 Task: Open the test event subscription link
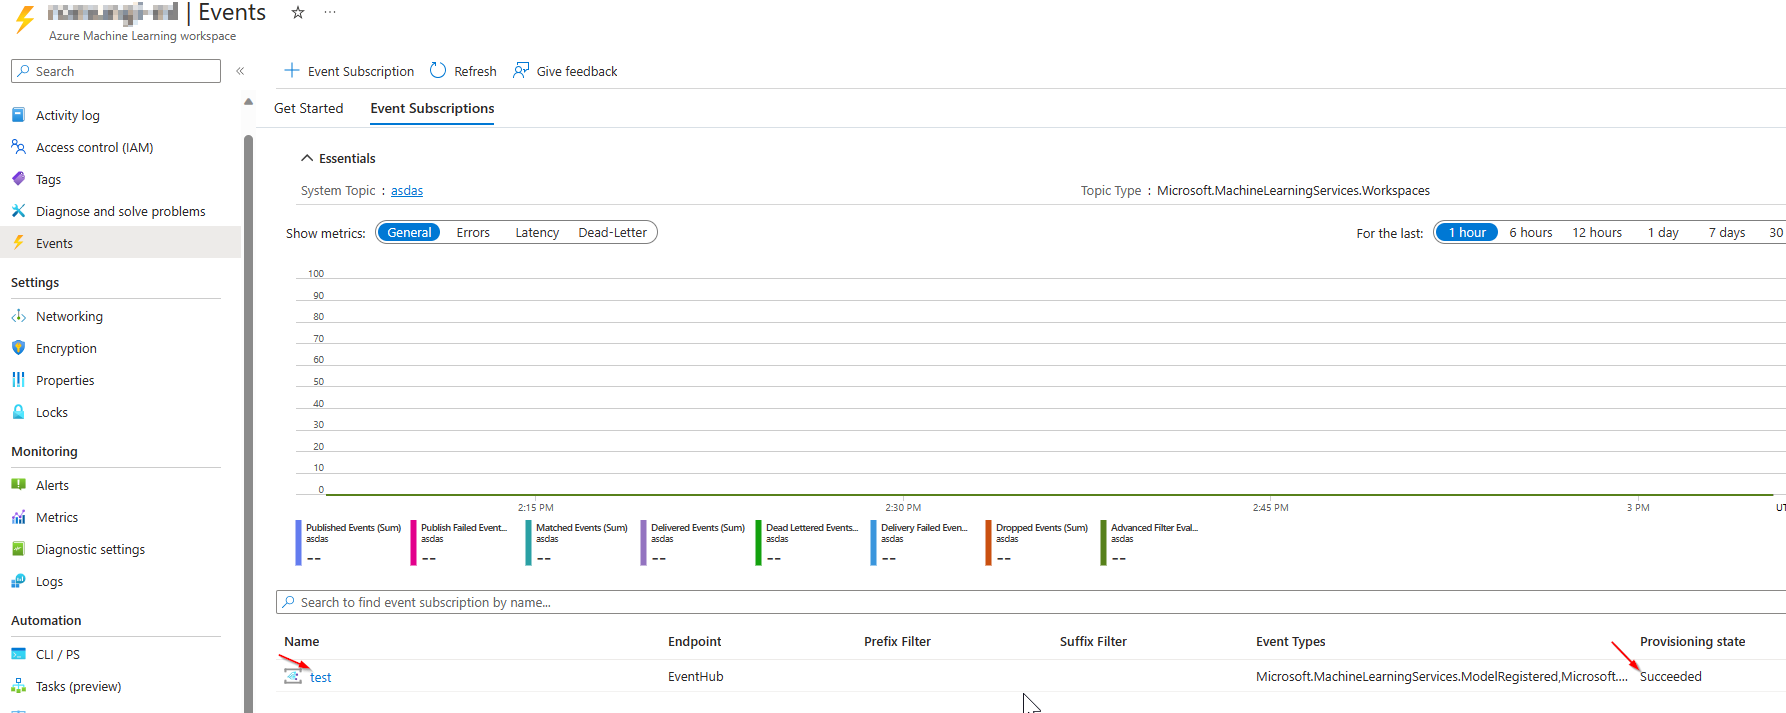pyautogui.click(x=320, y=677)
